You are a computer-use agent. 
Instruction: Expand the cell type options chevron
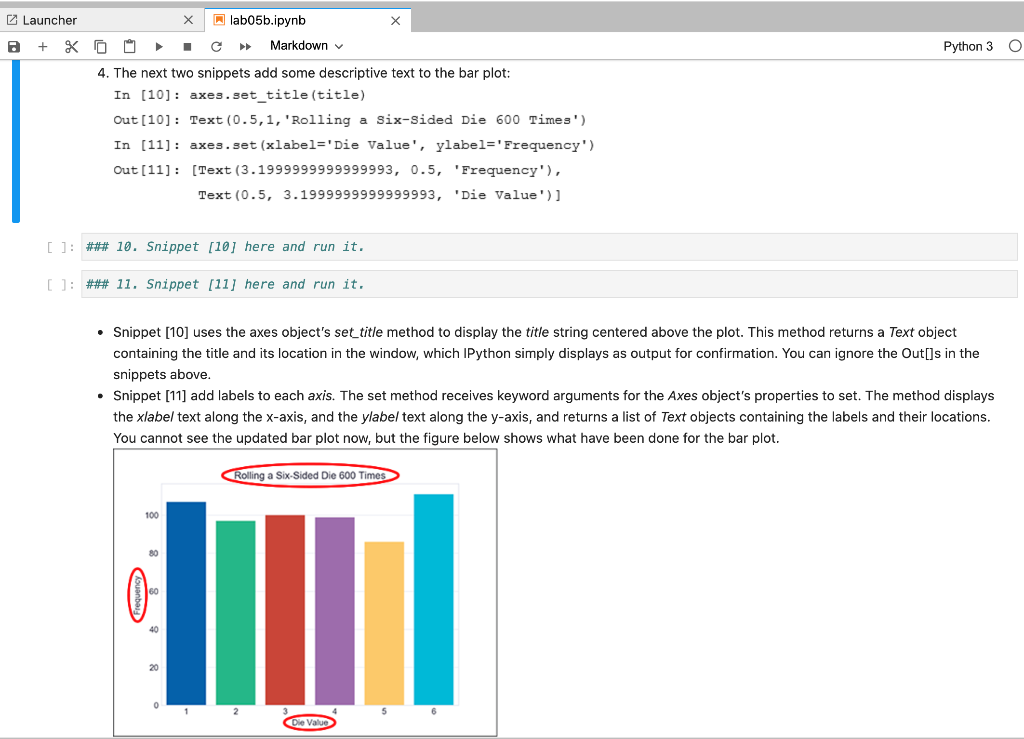click(337, 46)
